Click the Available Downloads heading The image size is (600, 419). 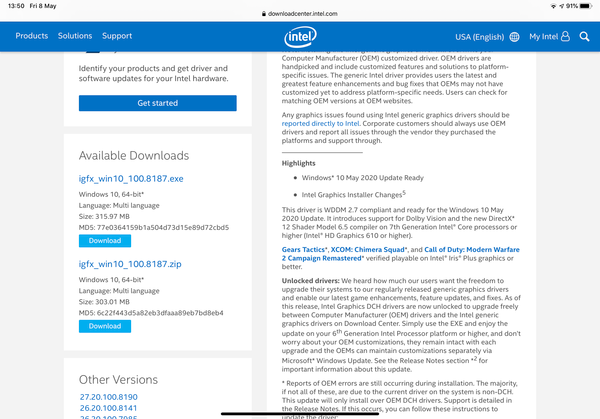point(134,156)
